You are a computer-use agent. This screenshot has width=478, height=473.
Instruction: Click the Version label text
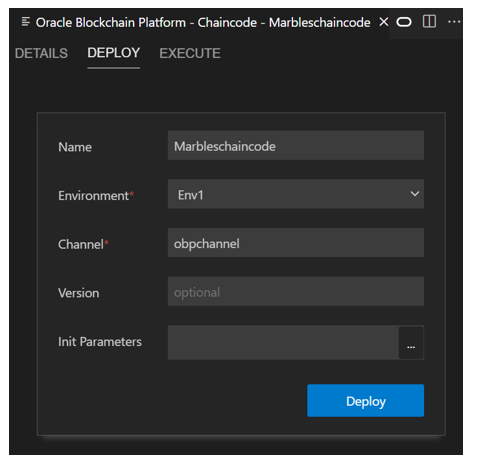pos(78,293)
